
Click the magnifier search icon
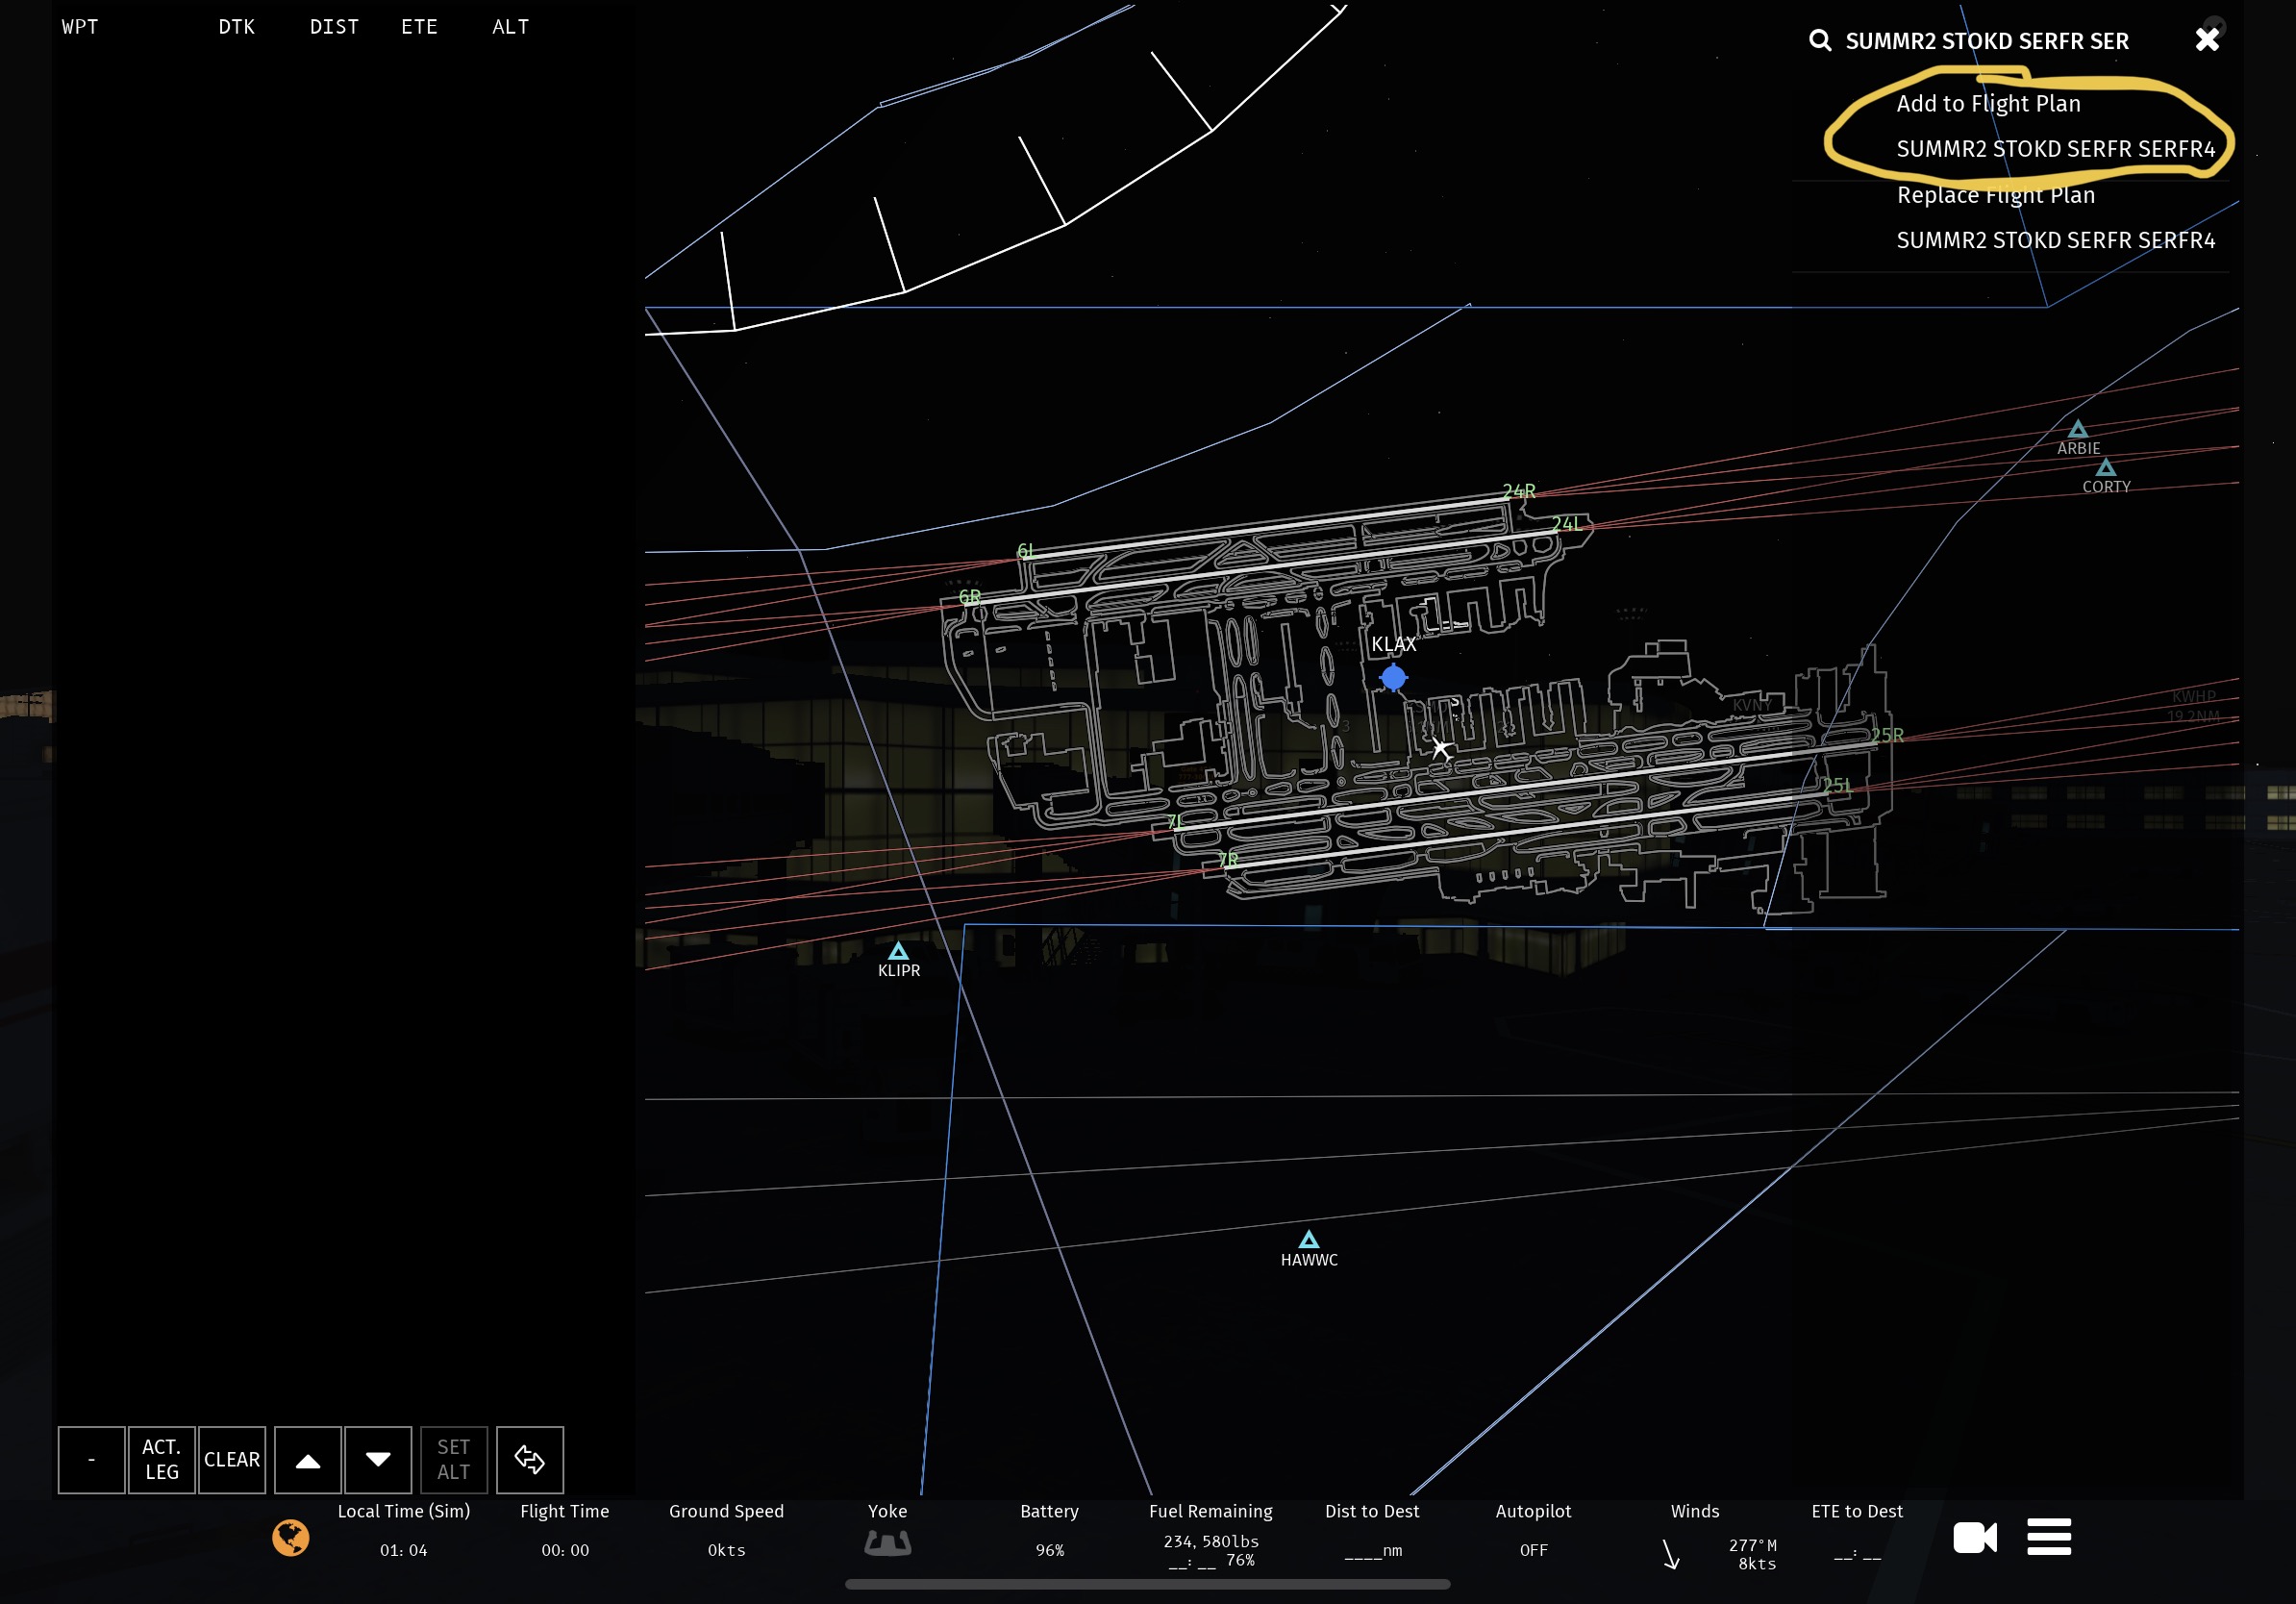point(1820,41)
